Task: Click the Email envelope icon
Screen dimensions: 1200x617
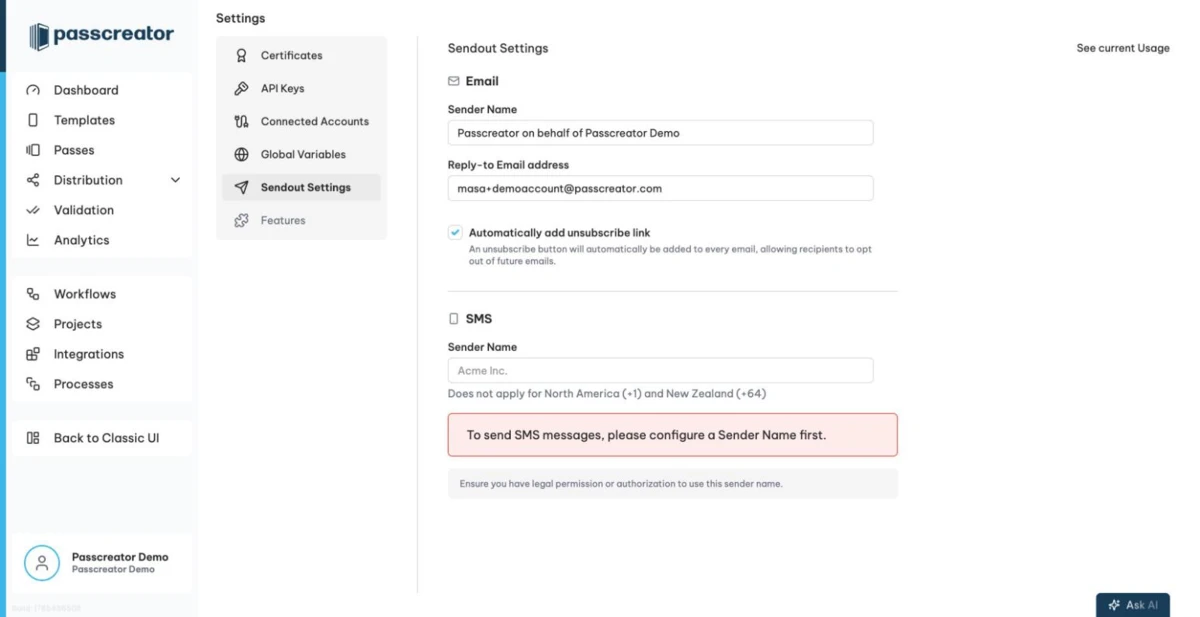Action: click(454, 81)
